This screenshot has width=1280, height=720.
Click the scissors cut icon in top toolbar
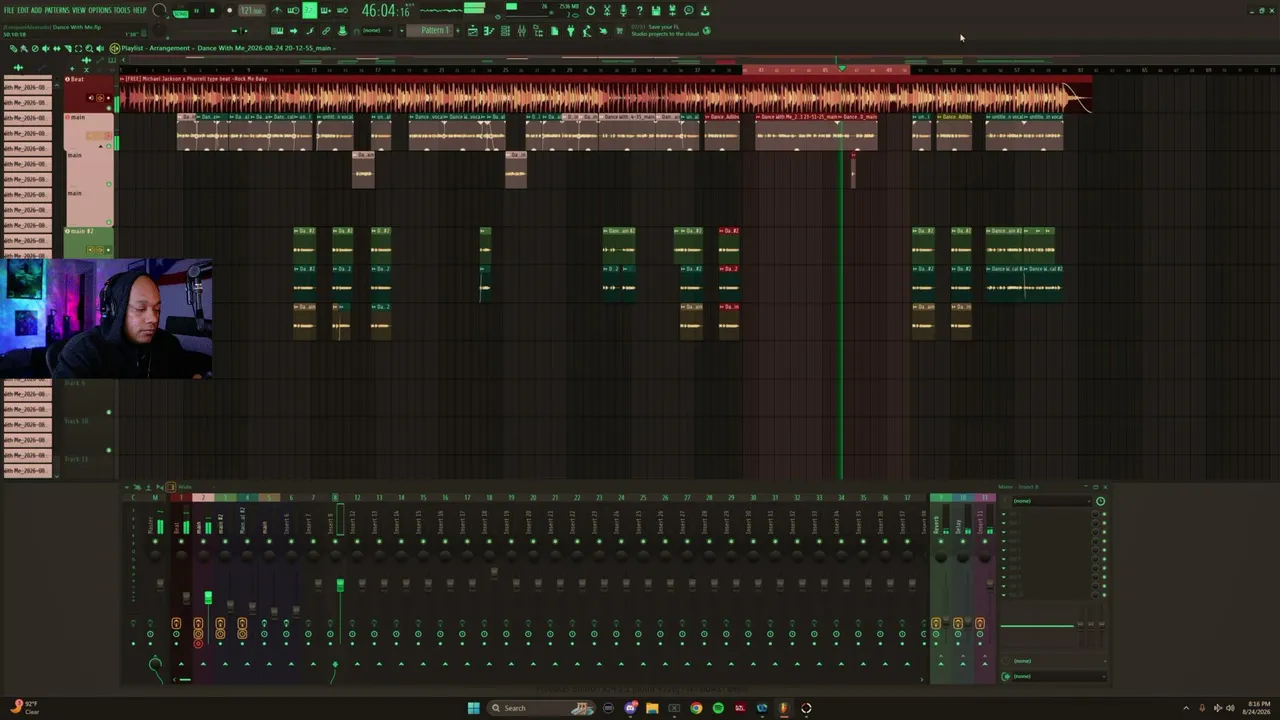pyautogui.click(x=607, y=10)
